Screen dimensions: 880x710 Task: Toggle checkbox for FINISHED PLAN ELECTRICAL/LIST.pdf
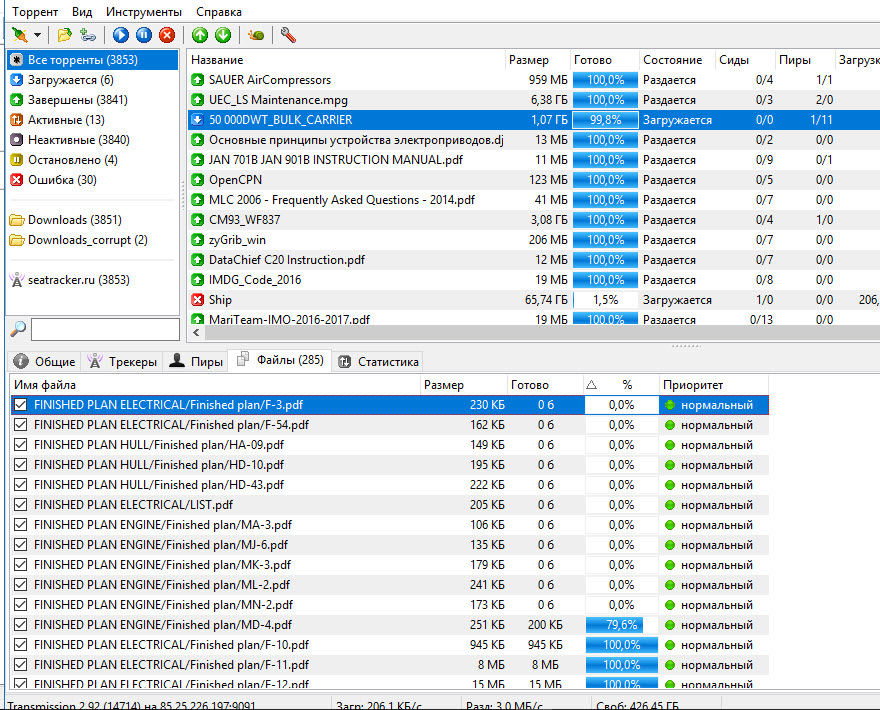20,505
